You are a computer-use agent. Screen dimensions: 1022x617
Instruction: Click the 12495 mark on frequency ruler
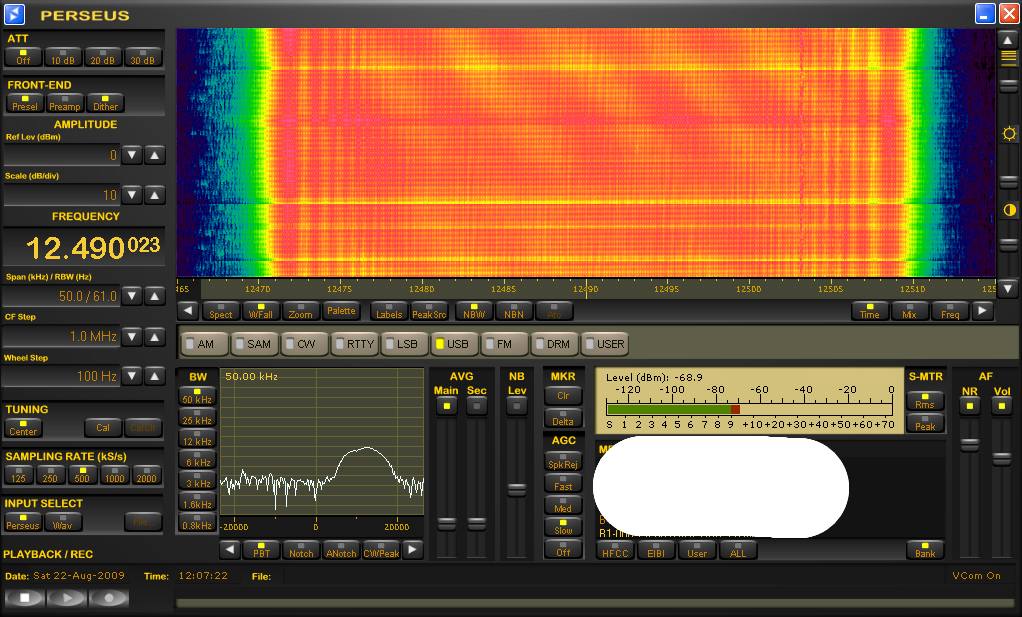point(666,289)
